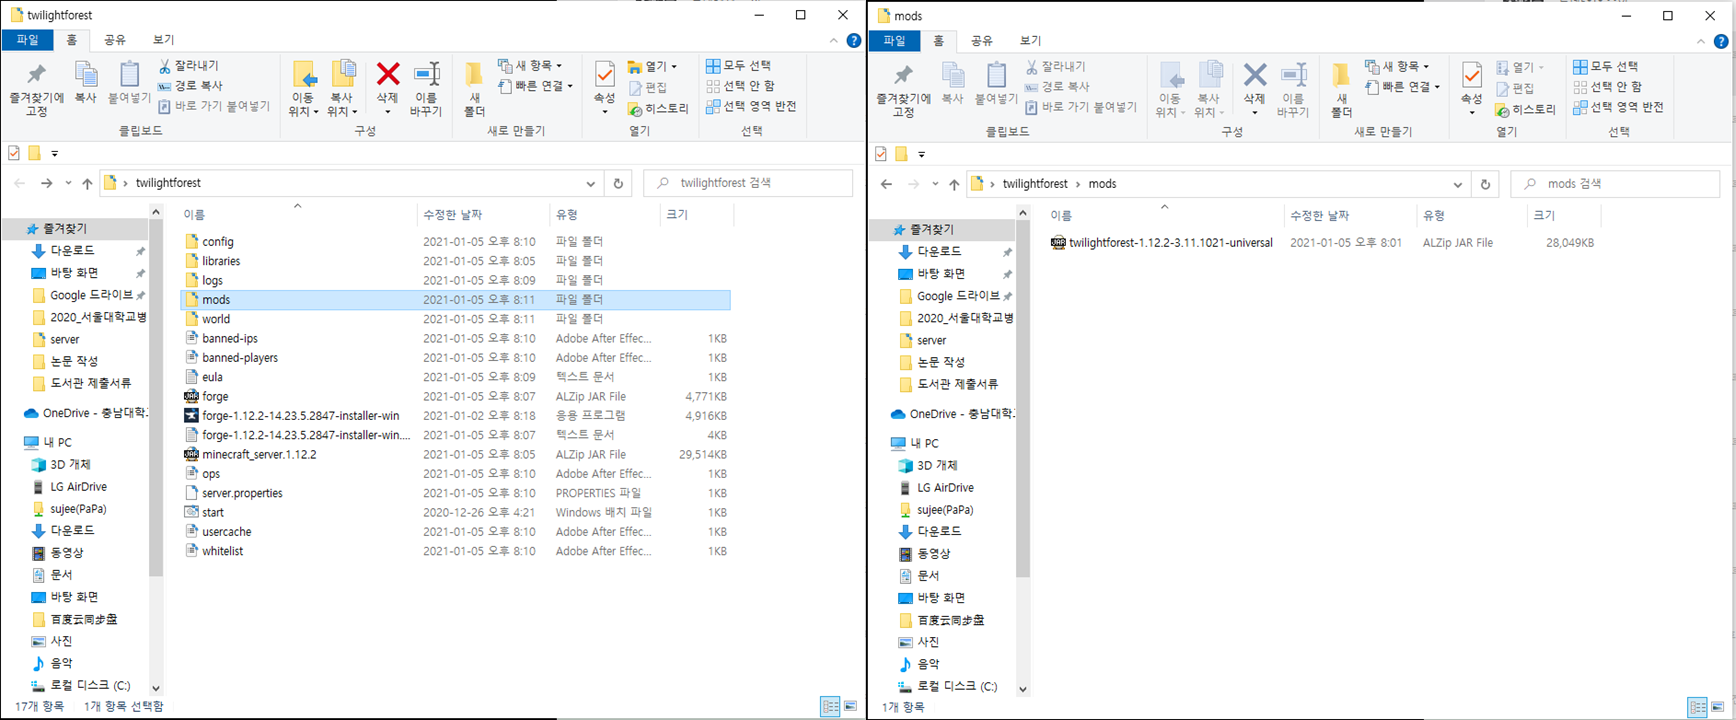
Task: Open Share (공유) tab in mods window
Action: (x=982, y=41)
